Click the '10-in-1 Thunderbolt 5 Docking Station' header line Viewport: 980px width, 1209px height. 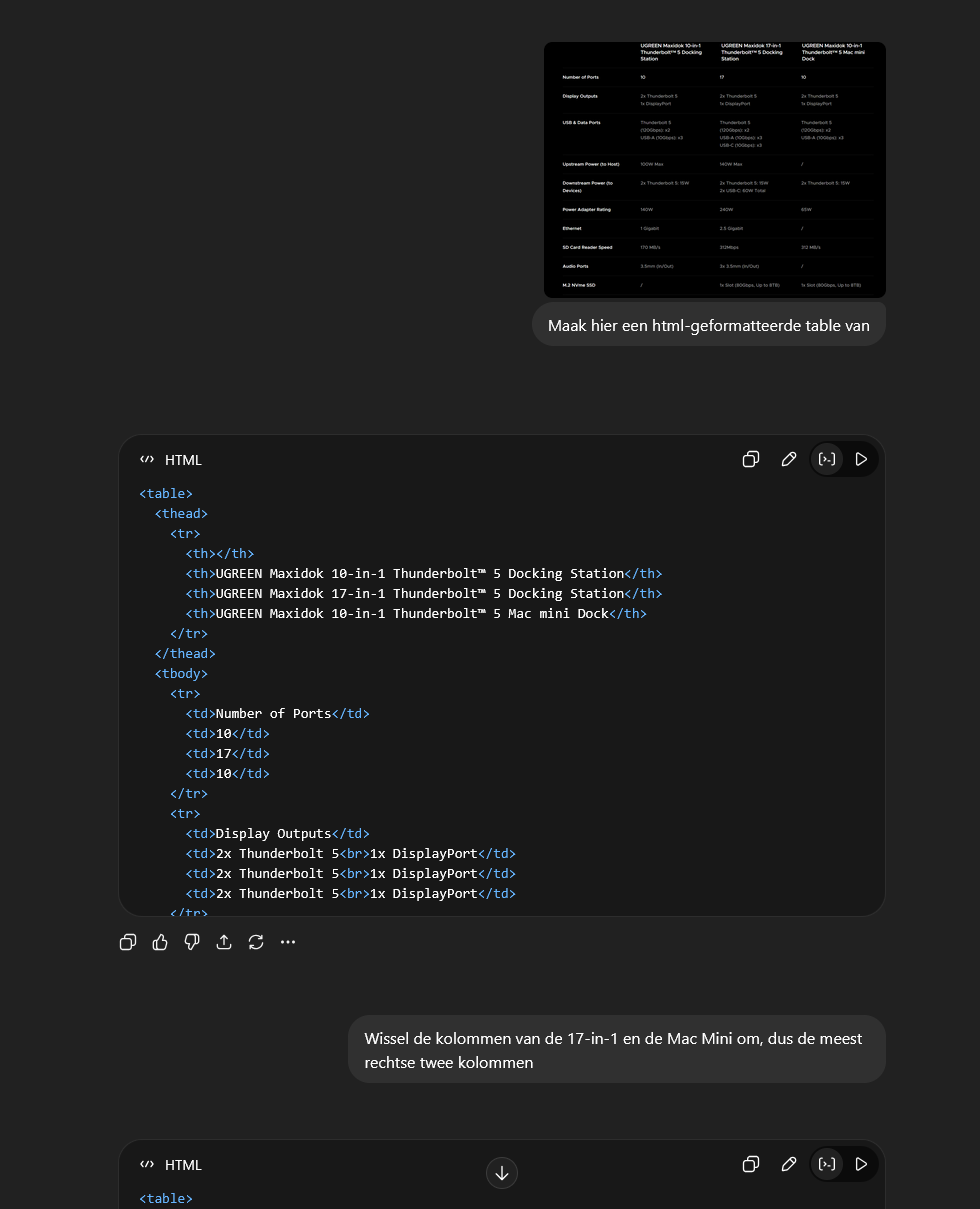pos(424,573)
